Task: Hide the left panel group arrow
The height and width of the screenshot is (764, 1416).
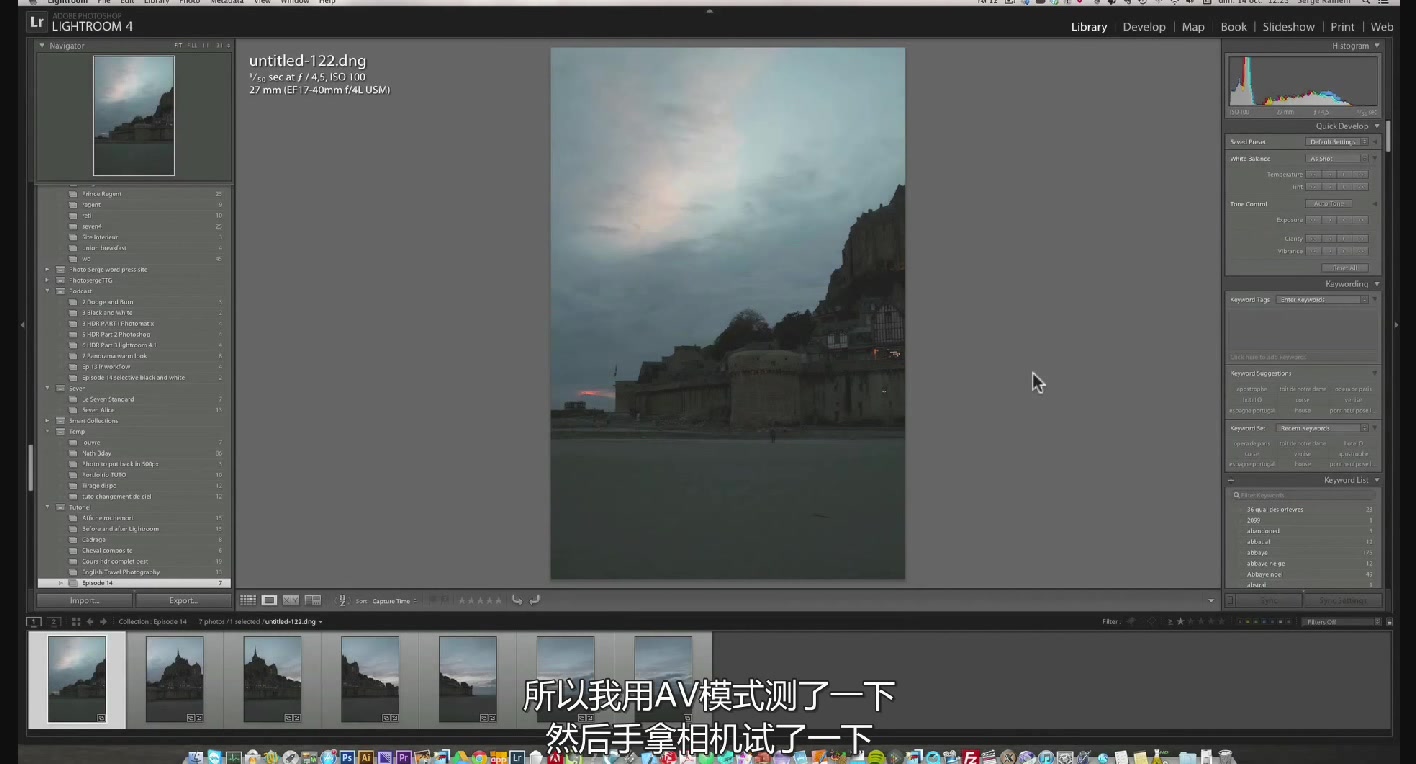Action: (22, 324)
